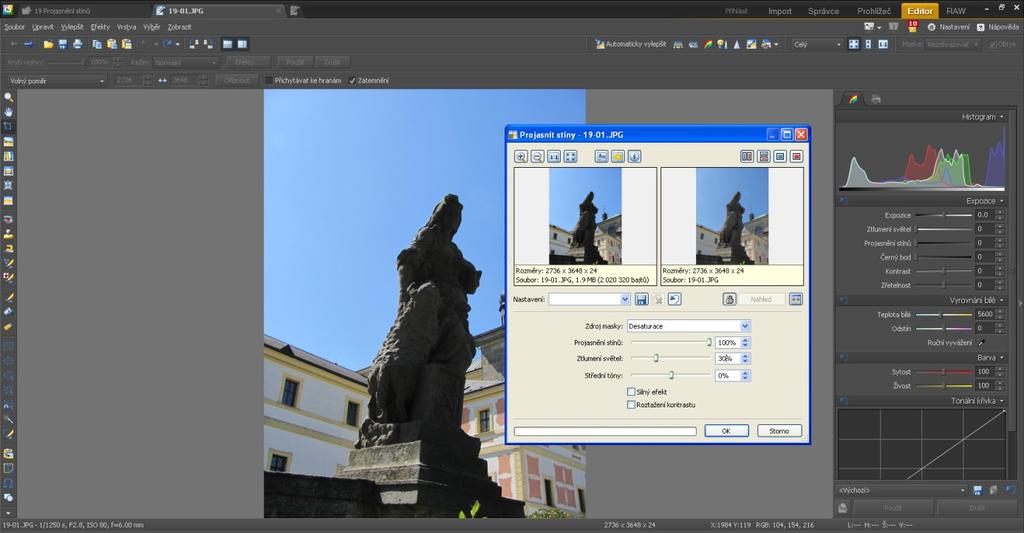Toggle overexposure highlight icon in dialog
Screen dimensions: 1024x533
618,157
